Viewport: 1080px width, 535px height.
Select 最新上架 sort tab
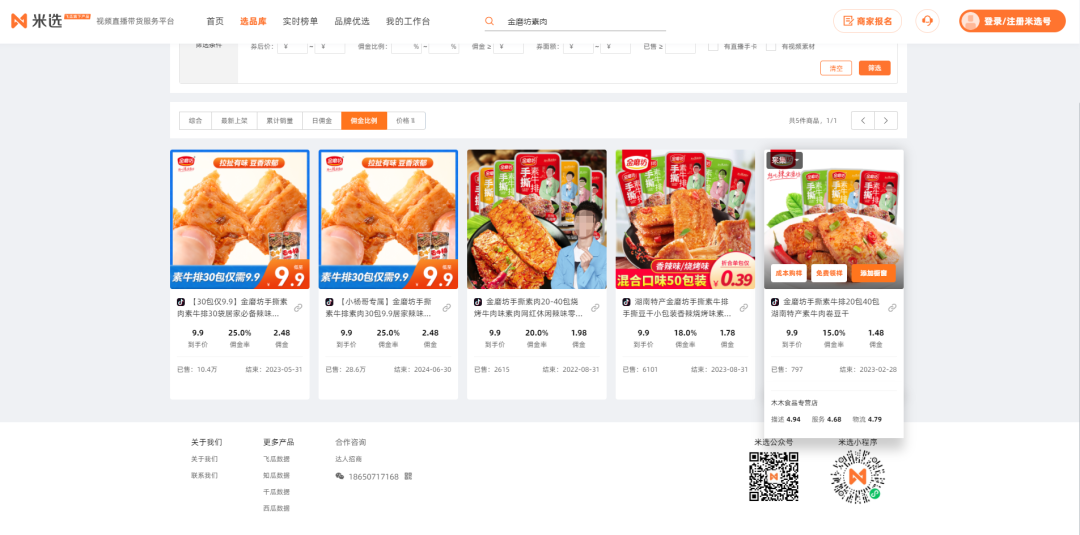click(234, 120)
